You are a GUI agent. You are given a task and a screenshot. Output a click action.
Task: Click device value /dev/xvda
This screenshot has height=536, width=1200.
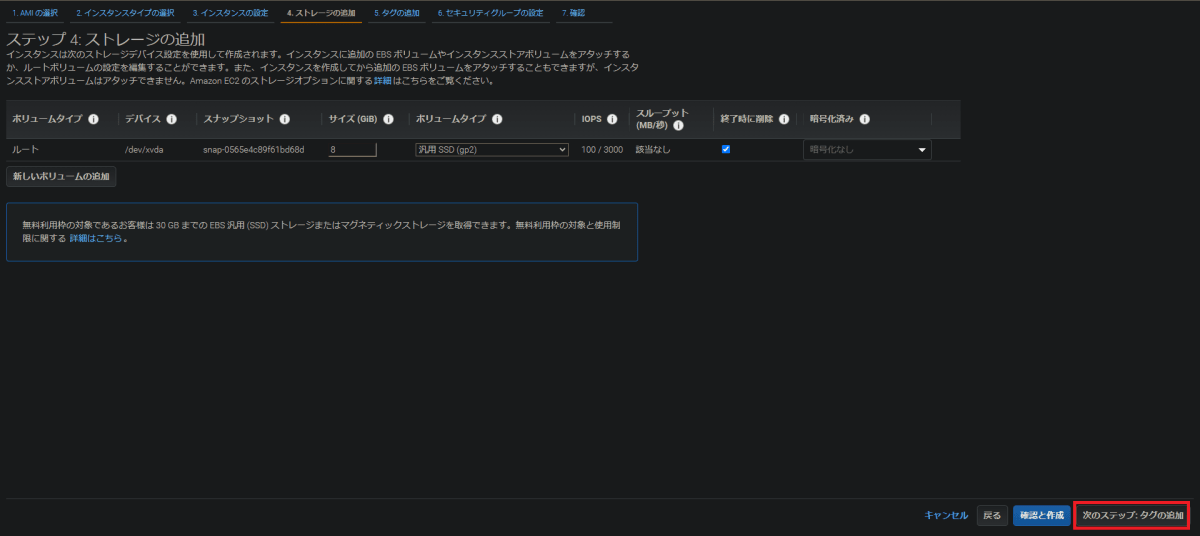[x=145, y=149]
